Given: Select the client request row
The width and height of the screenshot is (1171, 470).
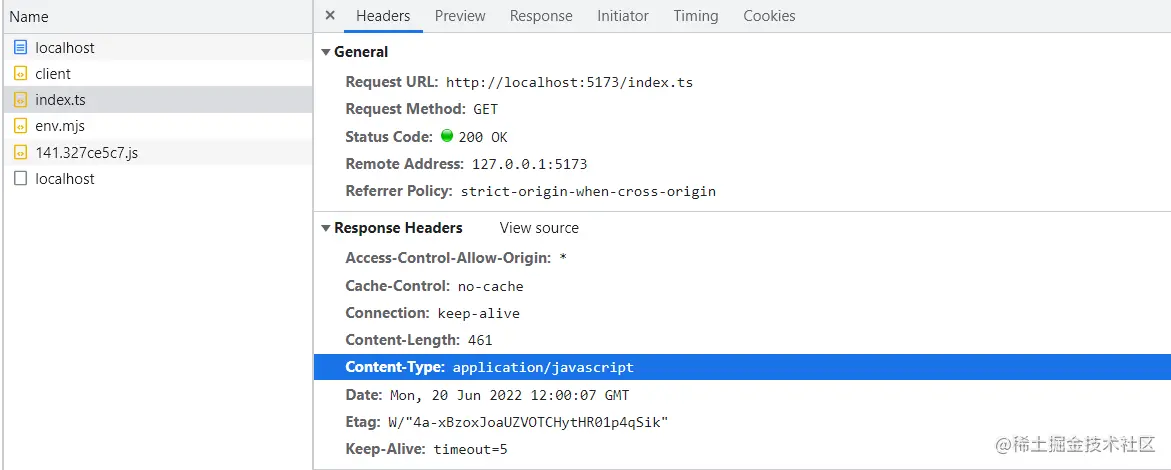Looking at the screenshot, I should (x=157, y=73).
